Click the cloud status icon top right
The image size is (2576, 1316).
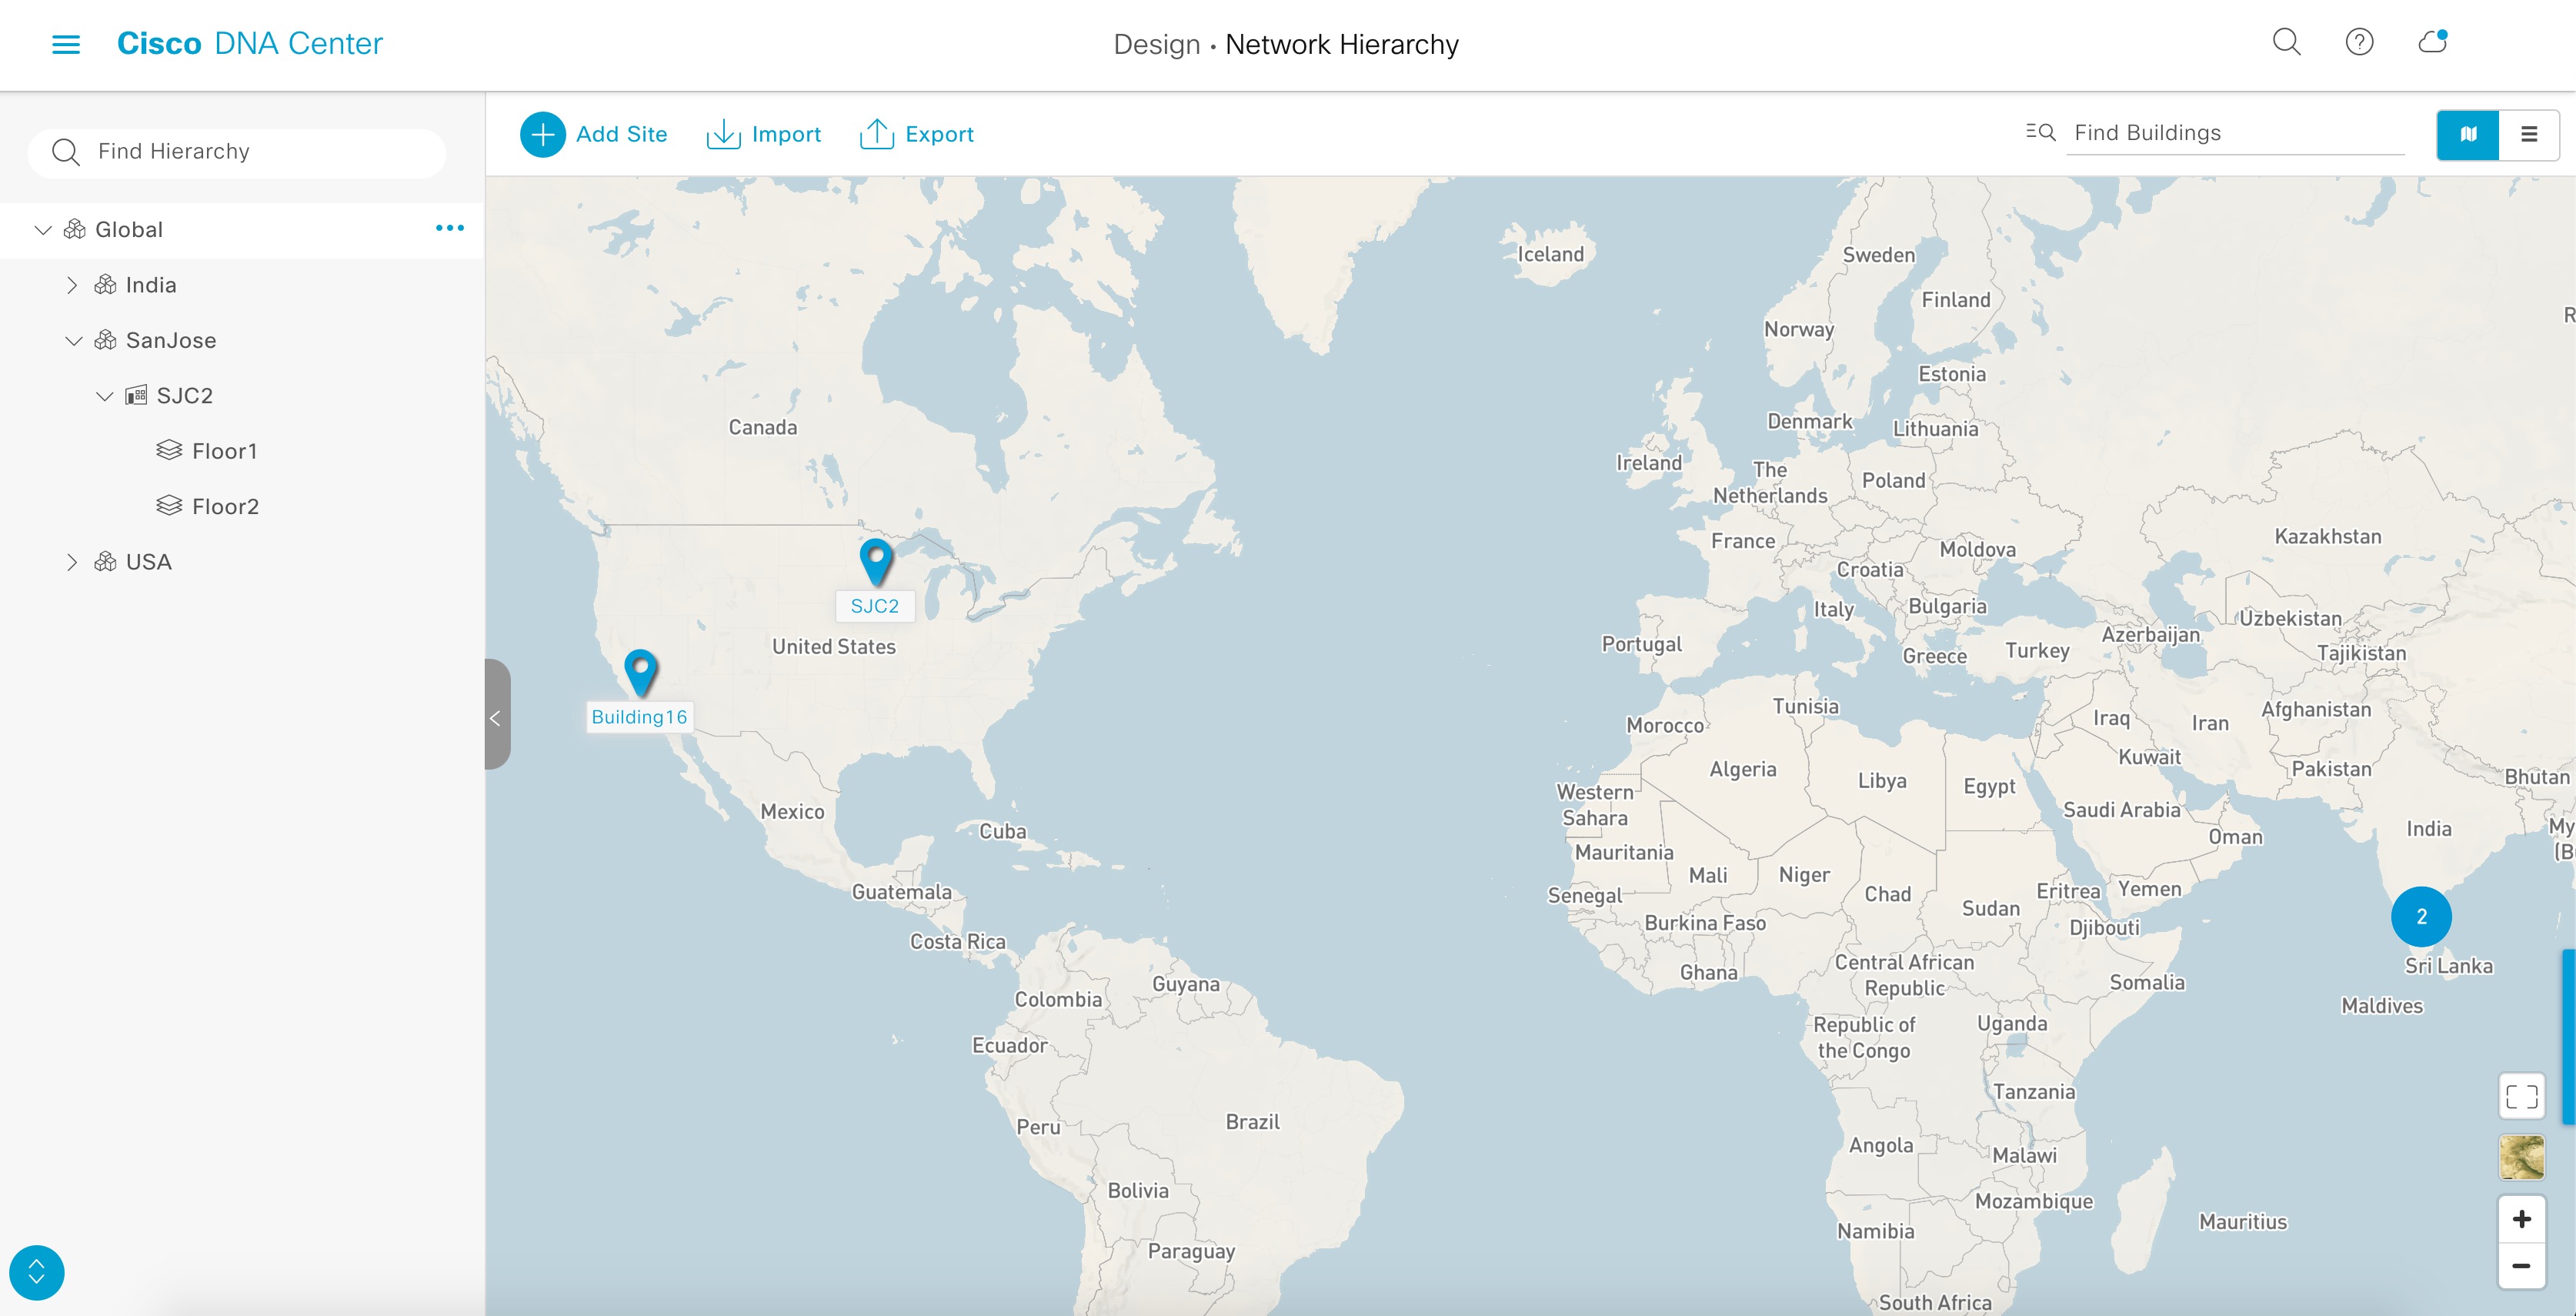point(2432,42)
